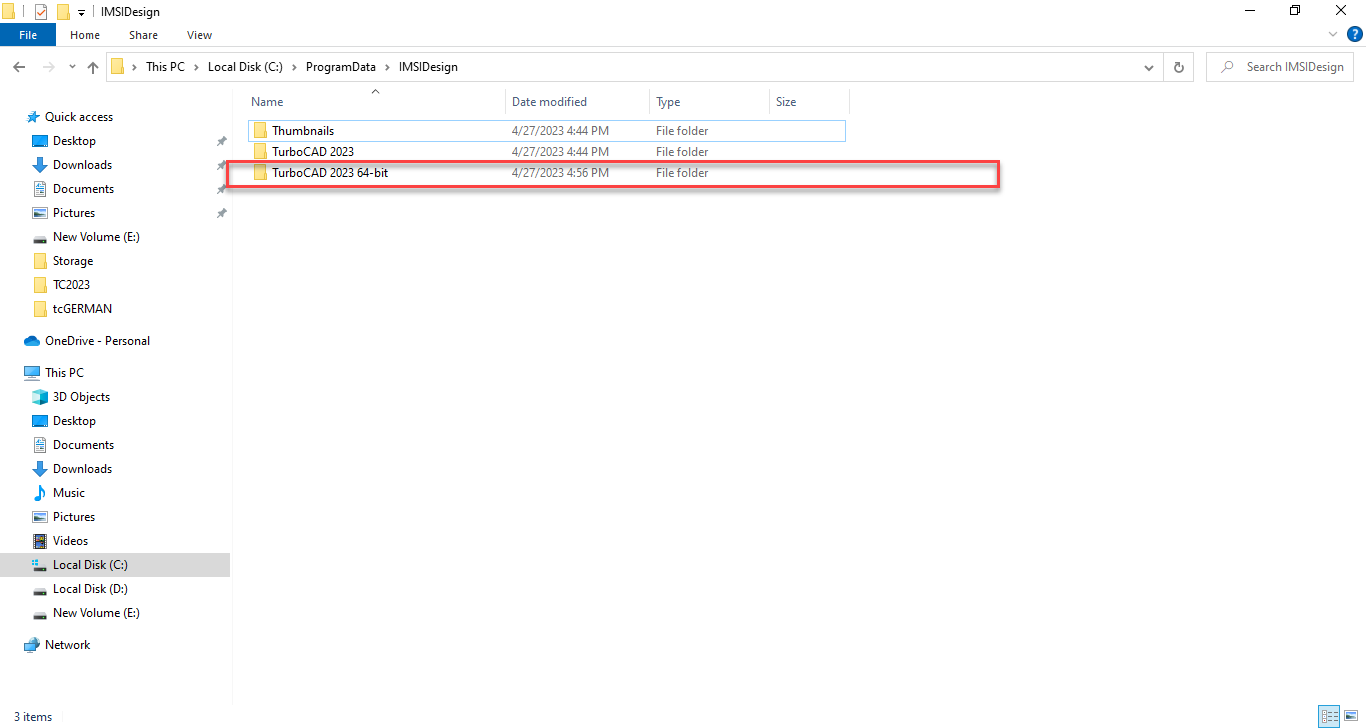Open the TC2023 folder in sidebar
1366x728 pixels.
click(71, 285)
